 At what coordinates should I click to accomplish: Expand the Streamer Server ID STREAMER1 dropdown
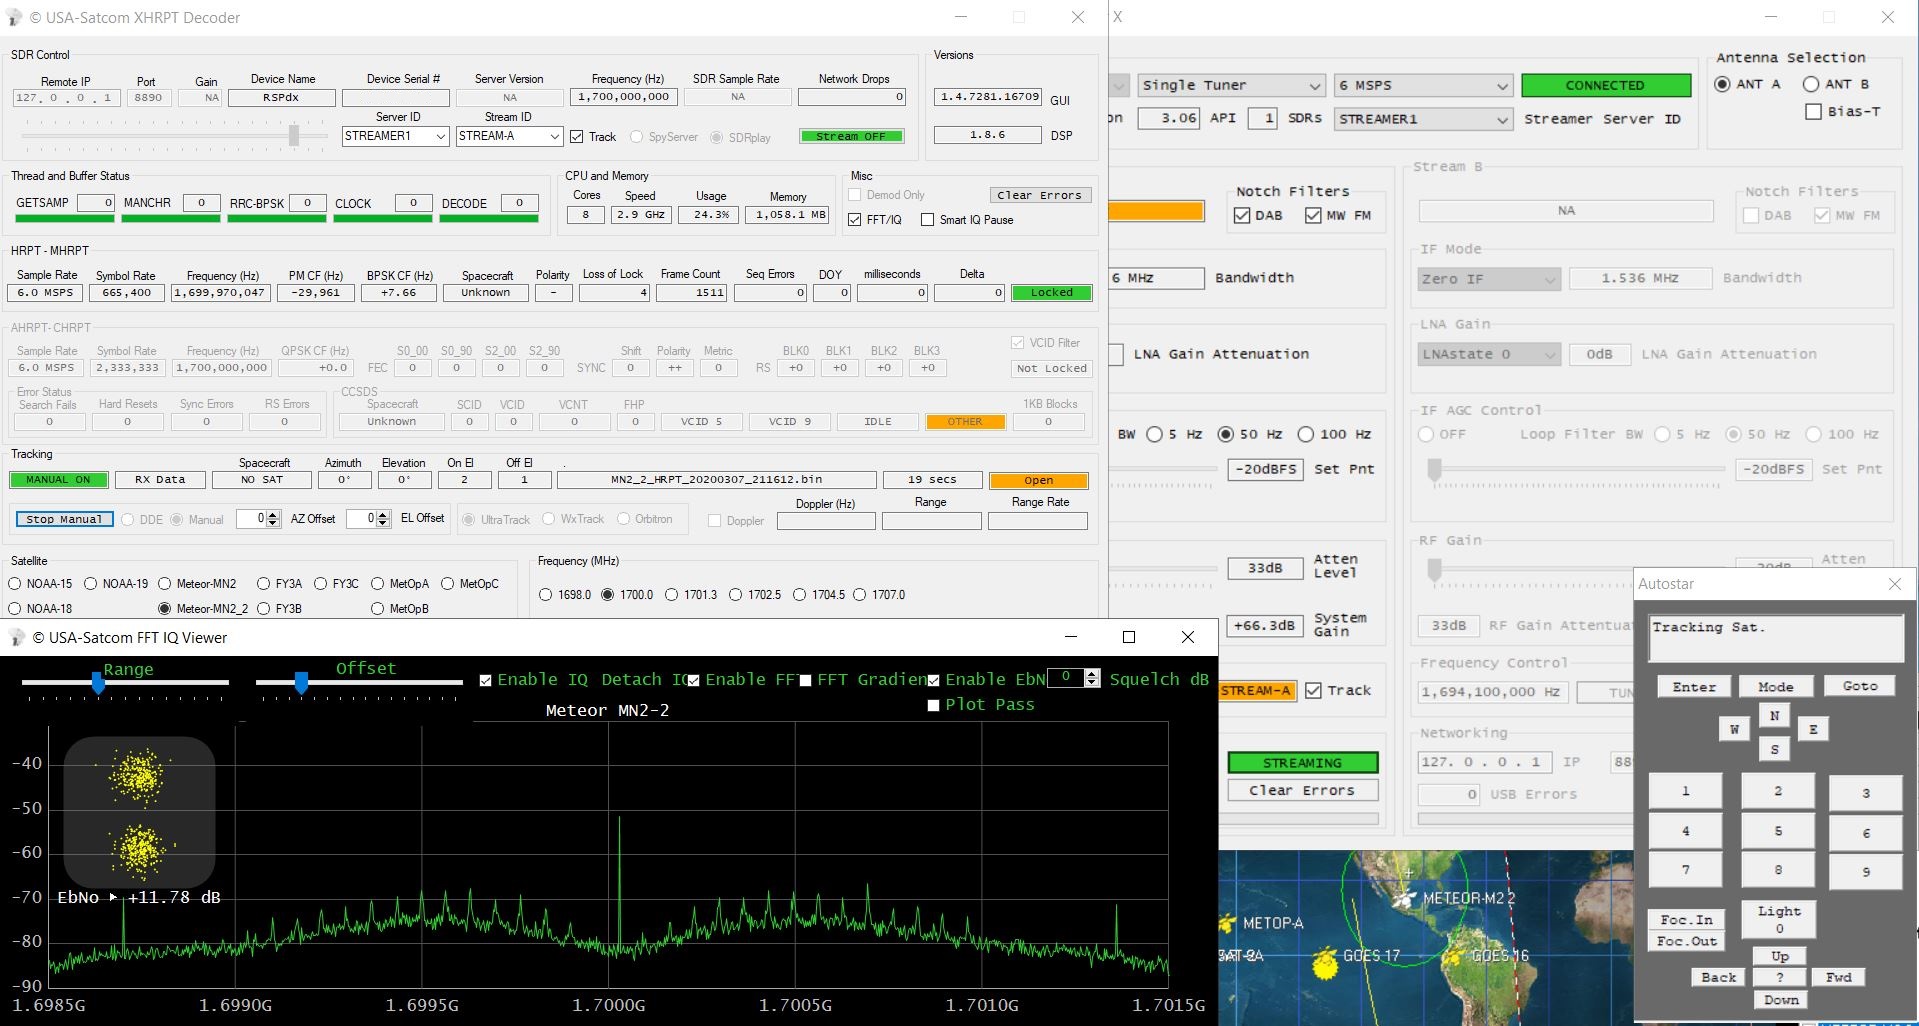pyautogui.click(x=1423, y=119)
